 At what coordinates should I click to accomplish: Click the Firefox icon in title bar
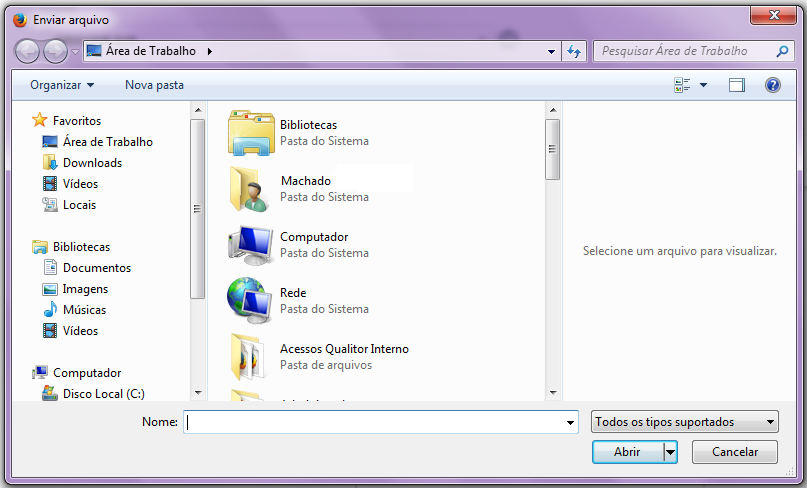(x=20, y=20)
